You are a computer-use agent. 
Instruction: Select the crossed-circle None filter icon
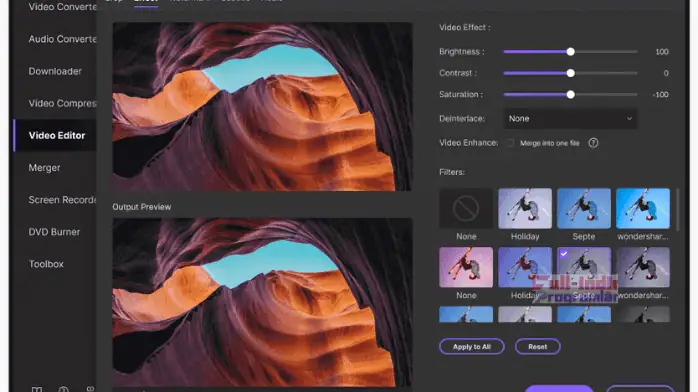click(466, 208)
